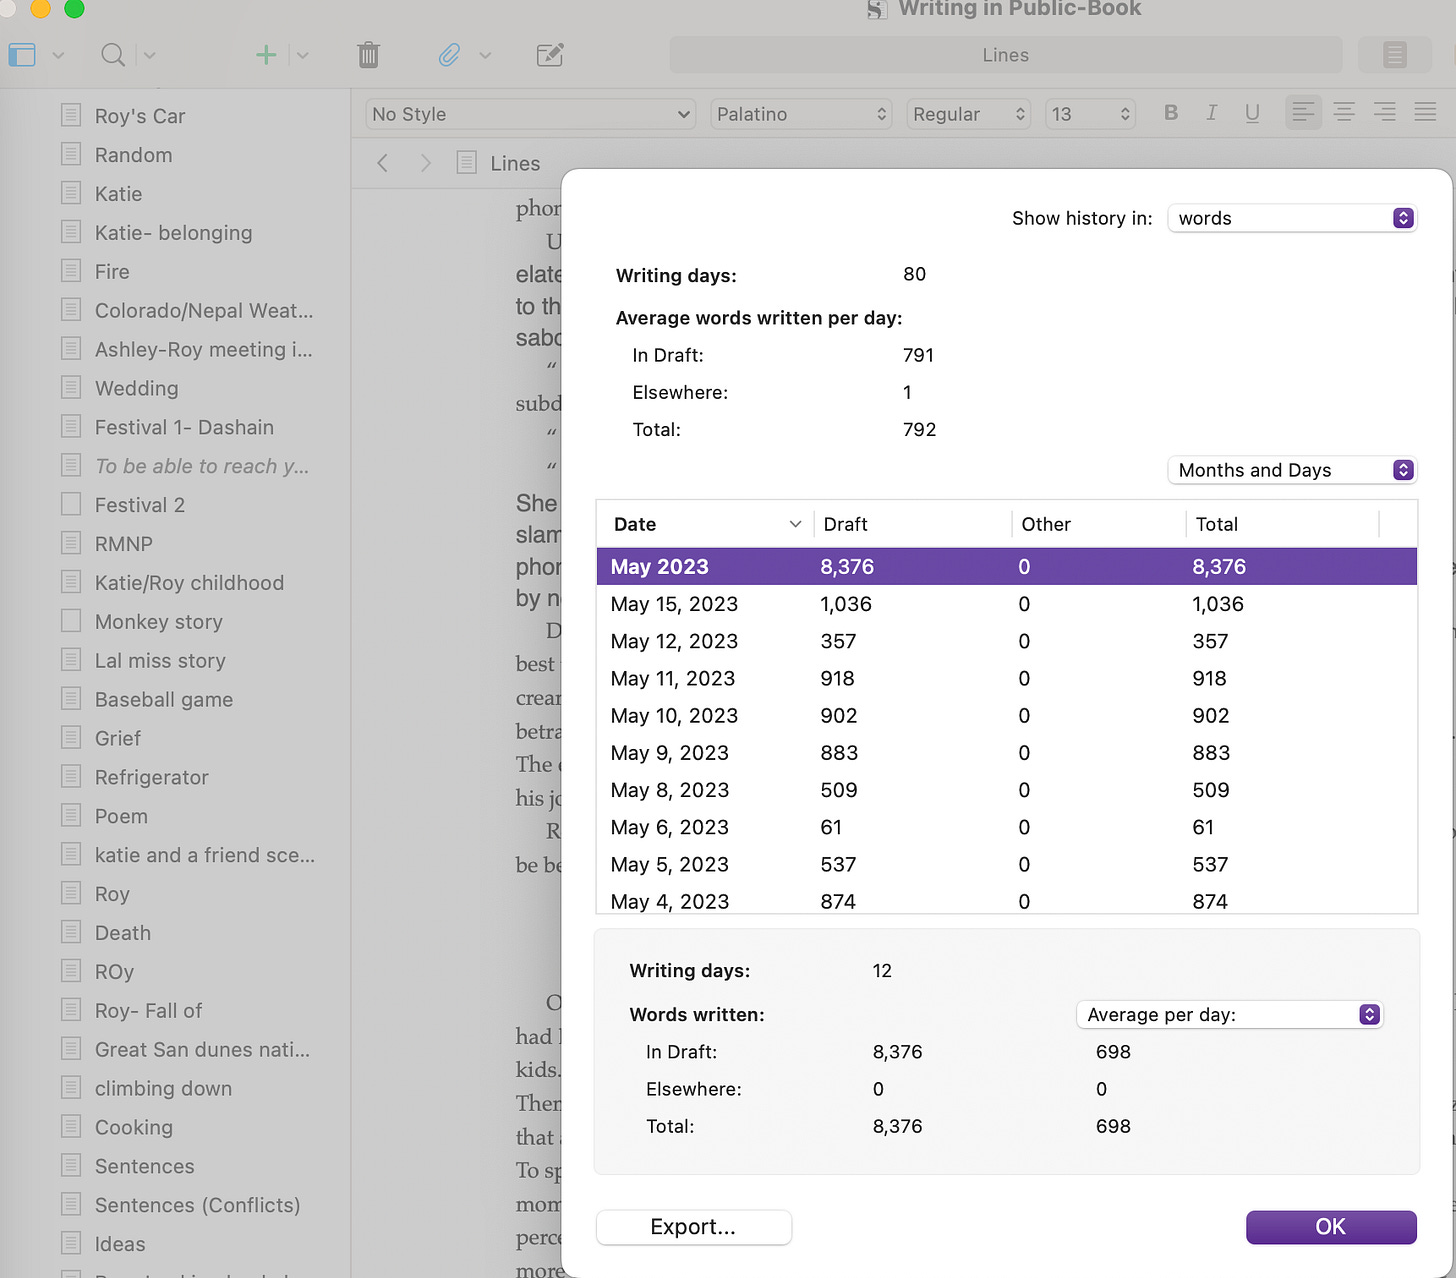This screenshot has width=1456, height=1278.
Task: Click the green plus add icon
Action: coord(266,55)
